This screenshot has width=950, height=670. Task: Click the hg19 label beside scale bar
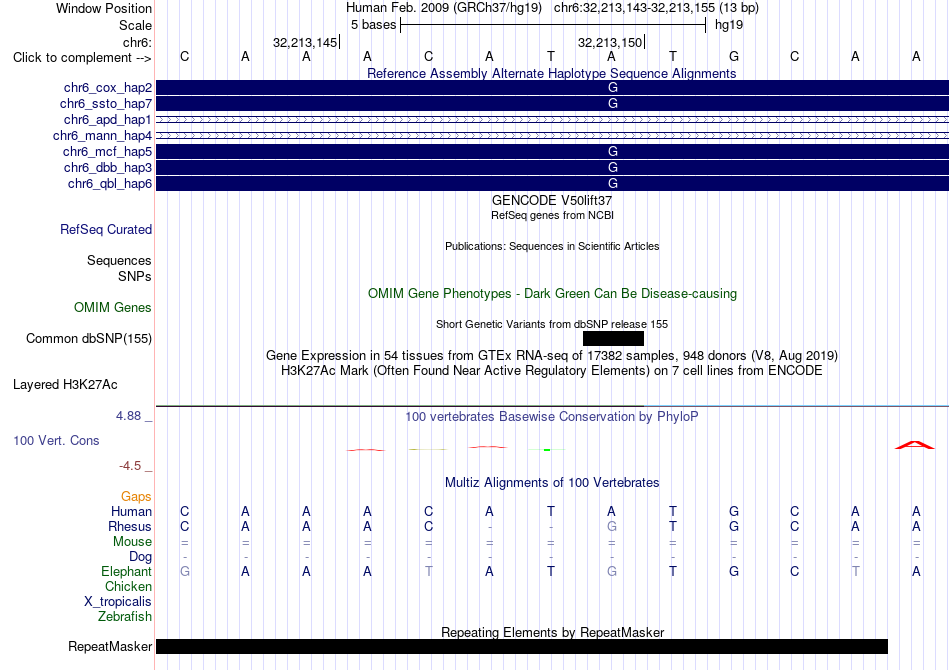(x=729, y=25)
